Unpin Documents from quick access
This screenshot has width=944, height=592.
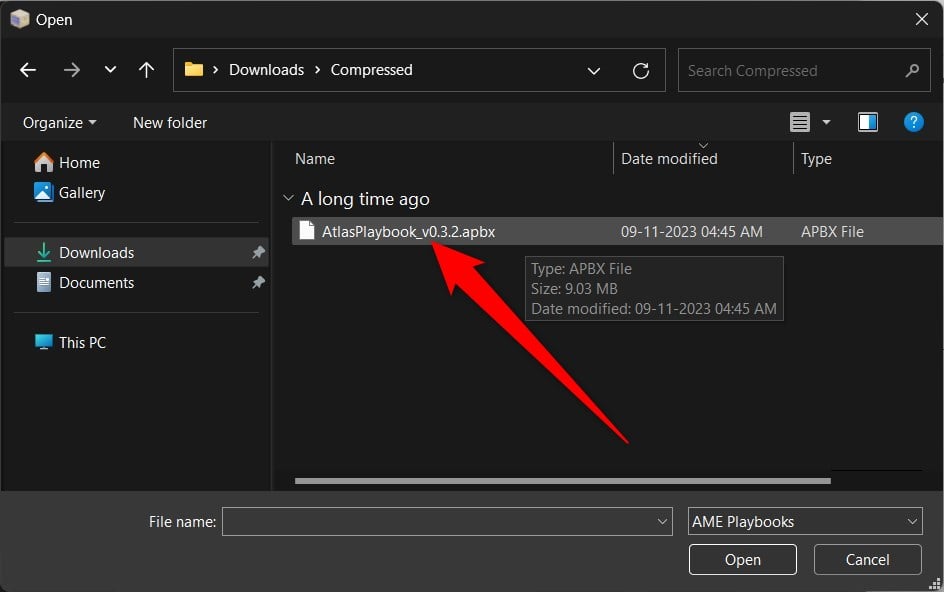point(258,282)
